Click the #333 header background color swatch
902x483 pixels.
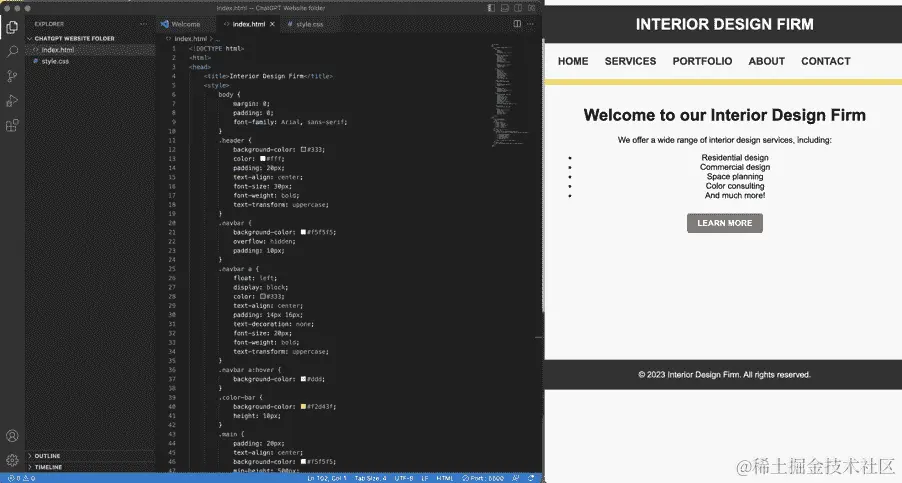coord(304,150)
